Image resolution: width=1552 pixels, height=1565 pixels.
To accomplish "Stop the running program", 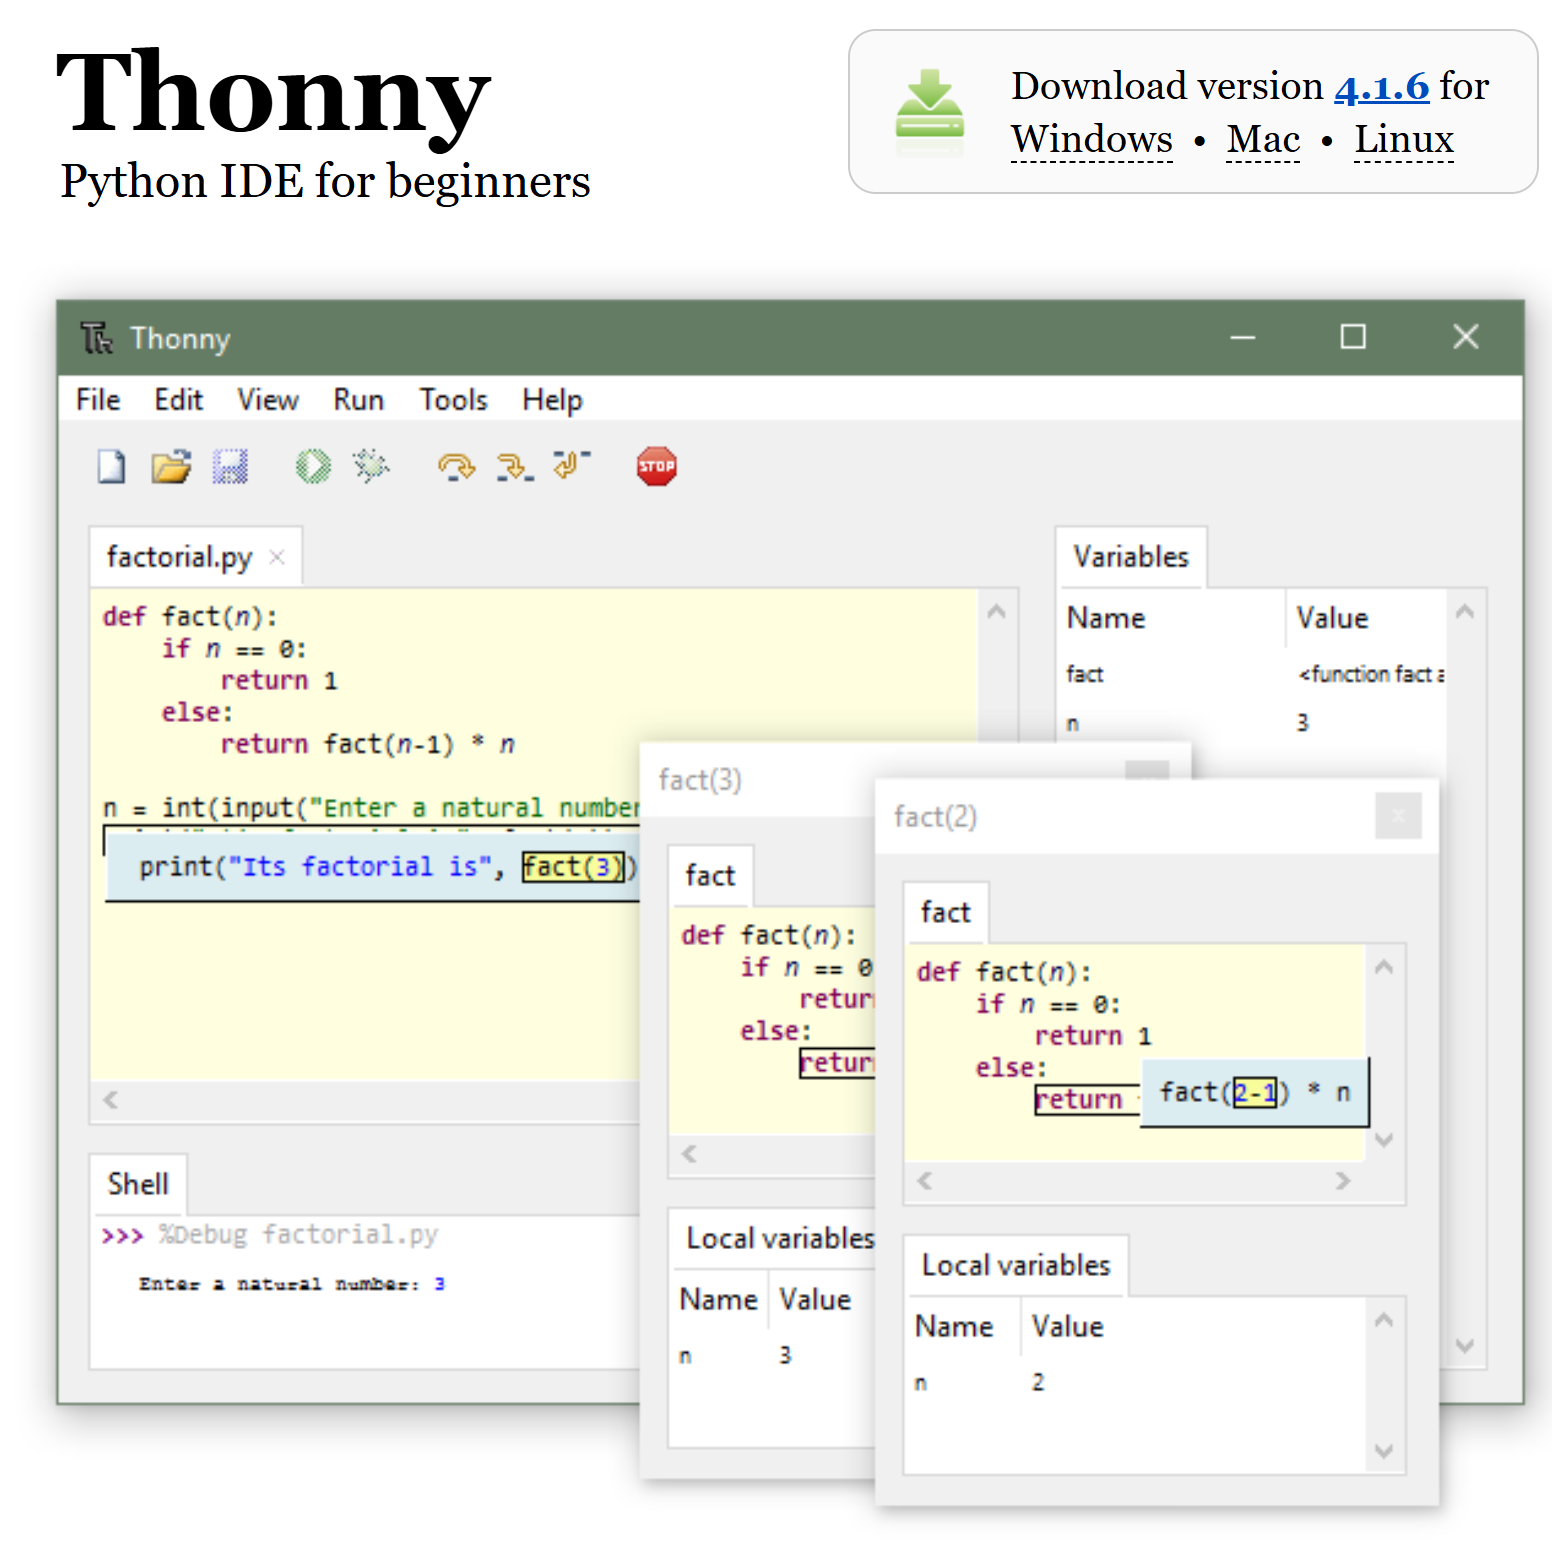I will click(655, 466).
